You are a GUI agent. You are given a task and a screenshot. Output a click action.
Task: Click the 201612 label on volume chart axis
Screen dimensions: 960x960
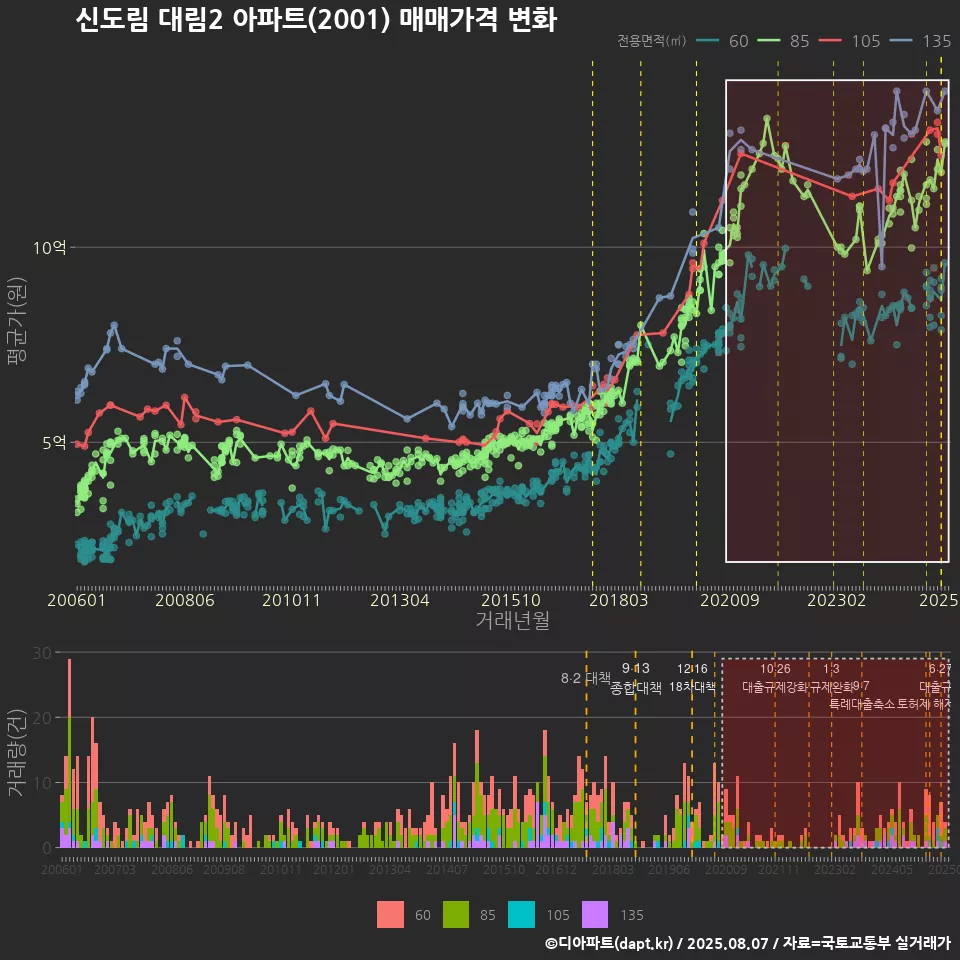(x=556, y=869)
